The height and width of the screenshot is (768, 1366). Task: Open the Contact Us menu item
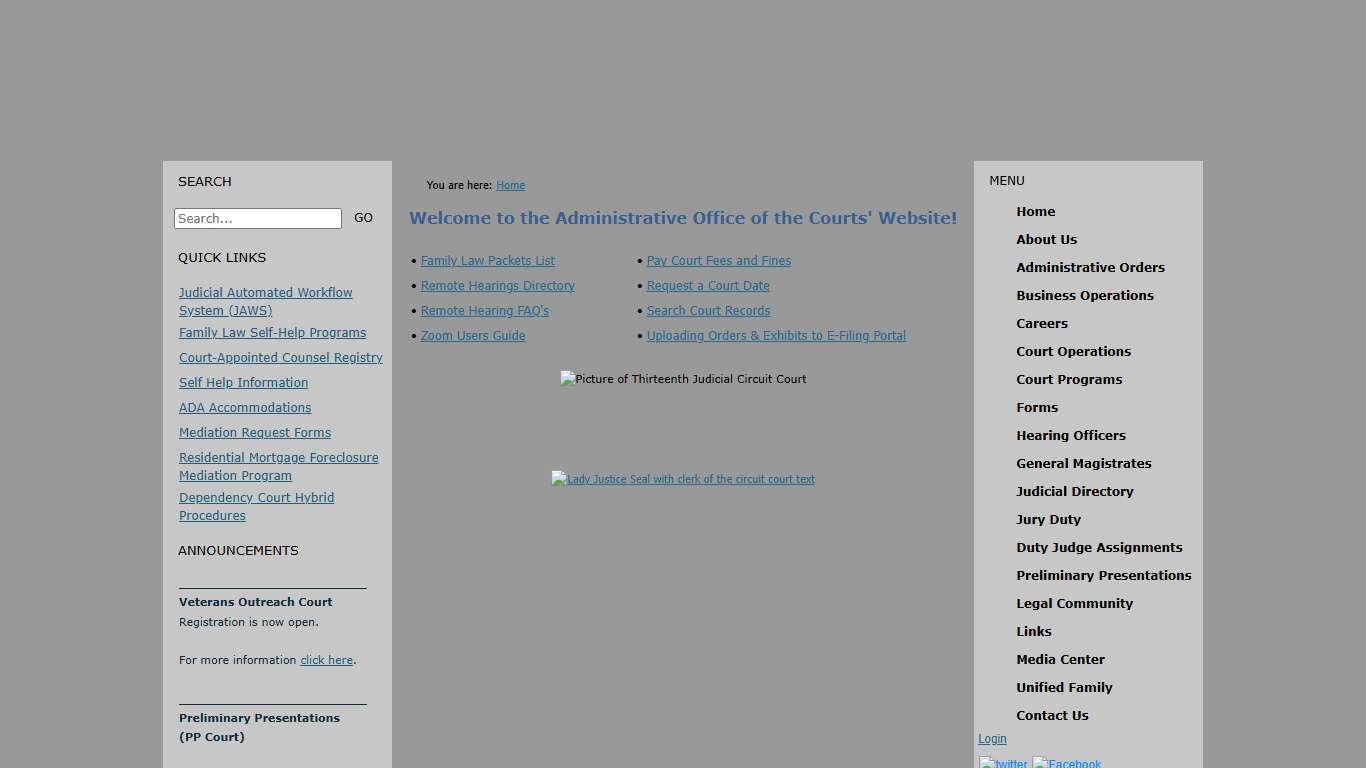coord(1052,716)
